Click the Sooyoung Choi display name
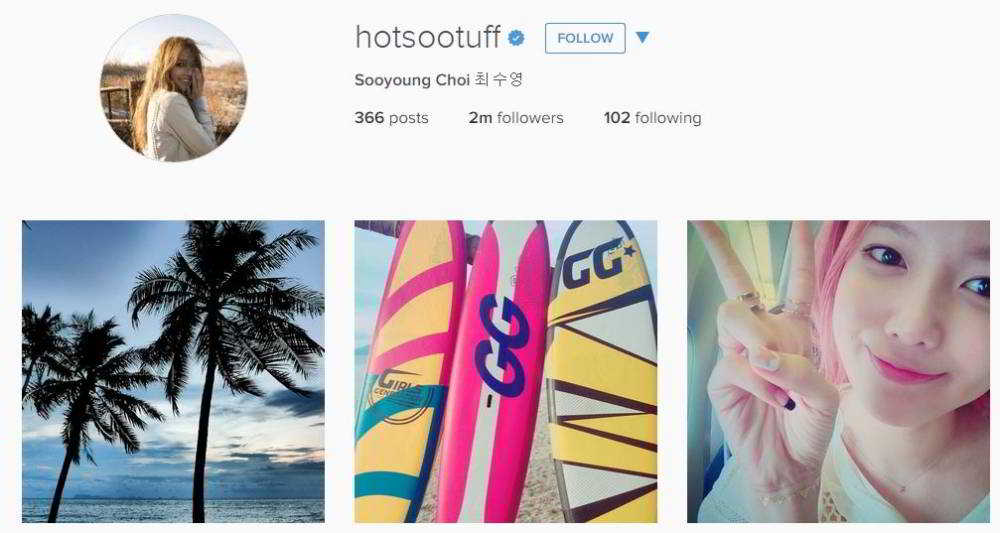 tap(412, 80)
